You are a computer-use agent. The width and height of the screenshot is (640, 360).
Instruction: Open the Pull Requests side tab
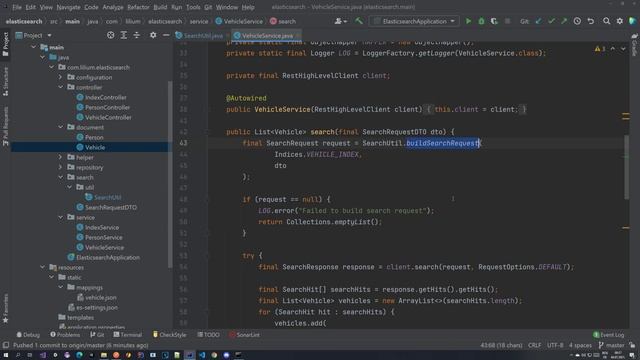(x=5, y=126)
